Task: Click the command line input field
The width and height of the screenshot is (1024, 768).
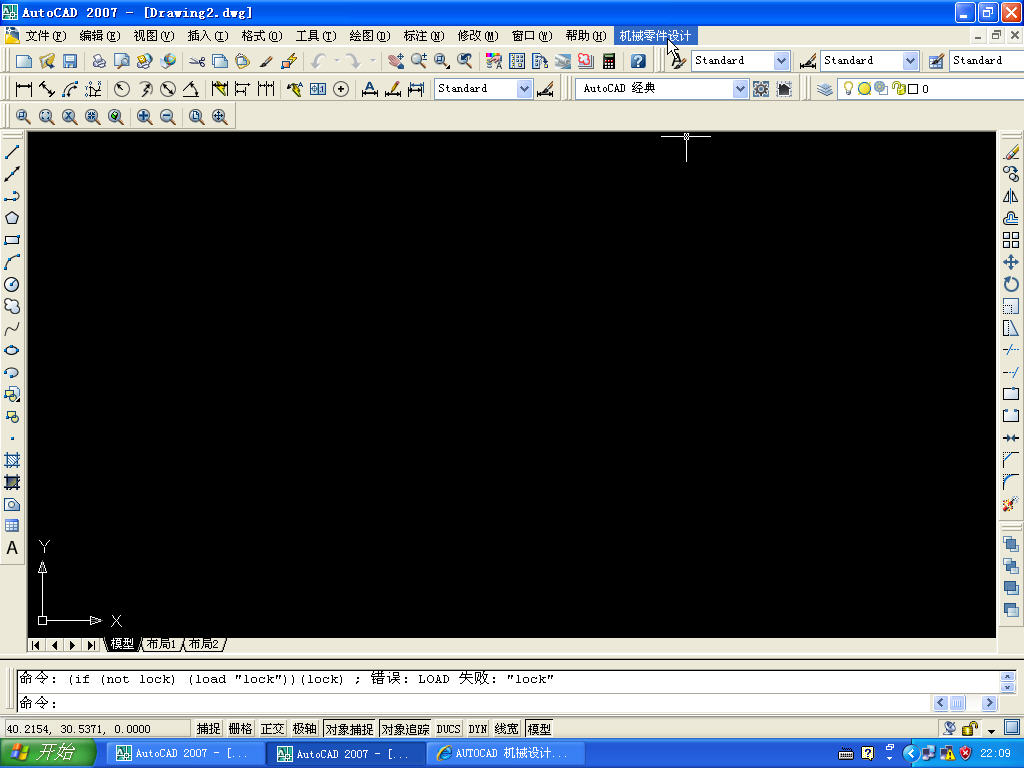Action: coord(473,703)
